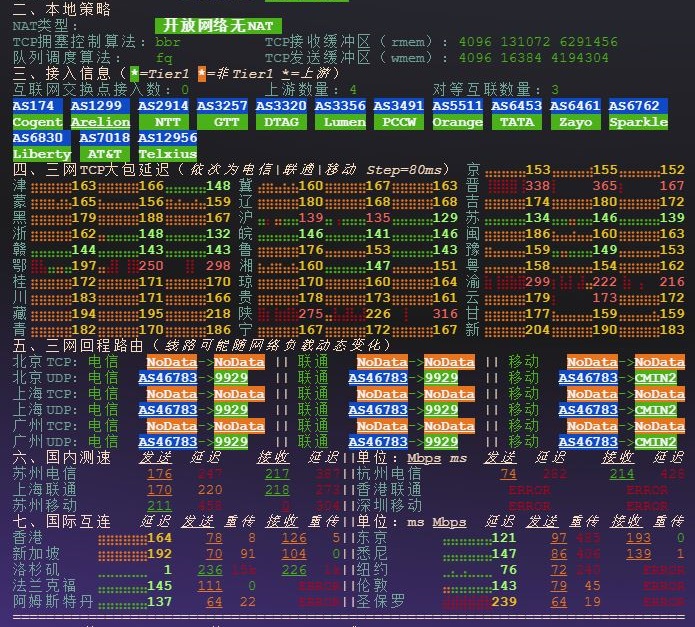Select latency value 338 in 晋 row
Image resolution: width=695 pixels, height=627 pixels.
[538, 186]
